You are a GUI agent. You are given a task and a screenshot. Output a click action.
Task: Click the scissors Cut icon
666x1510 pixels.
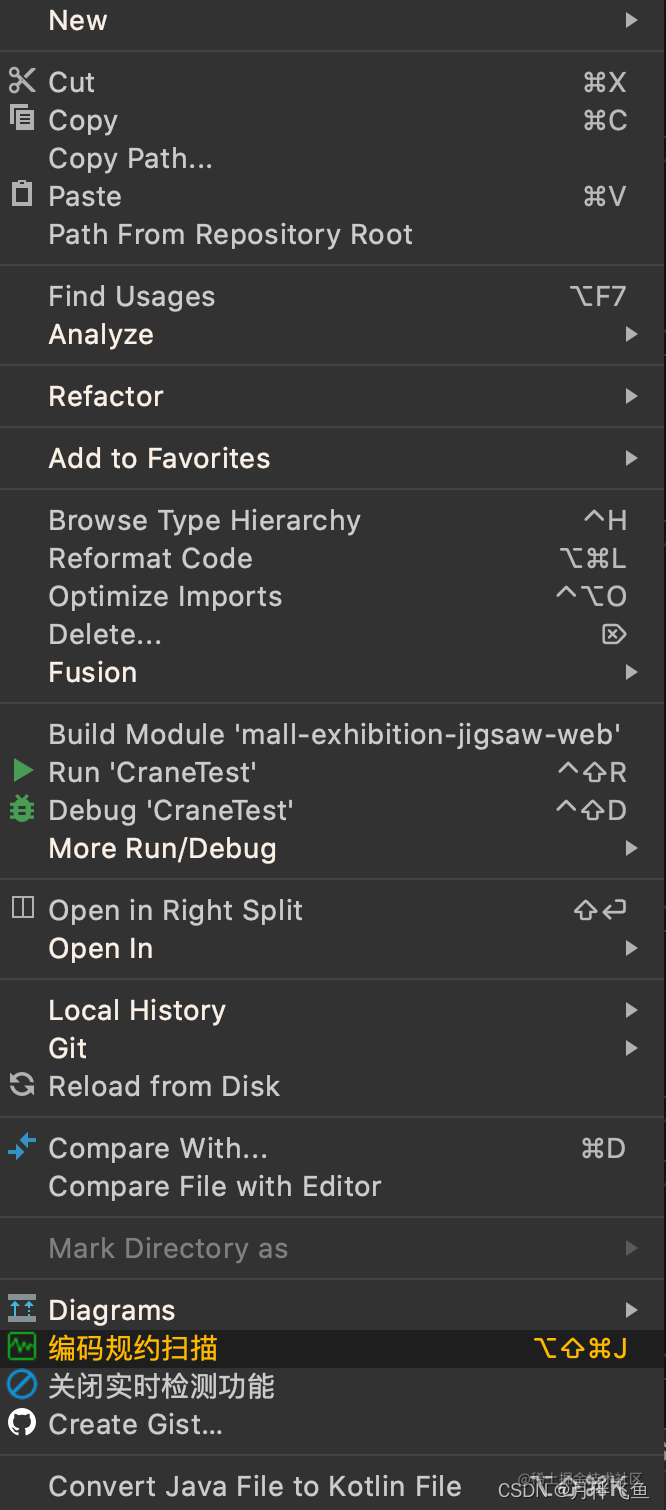(x=22, y=80)
